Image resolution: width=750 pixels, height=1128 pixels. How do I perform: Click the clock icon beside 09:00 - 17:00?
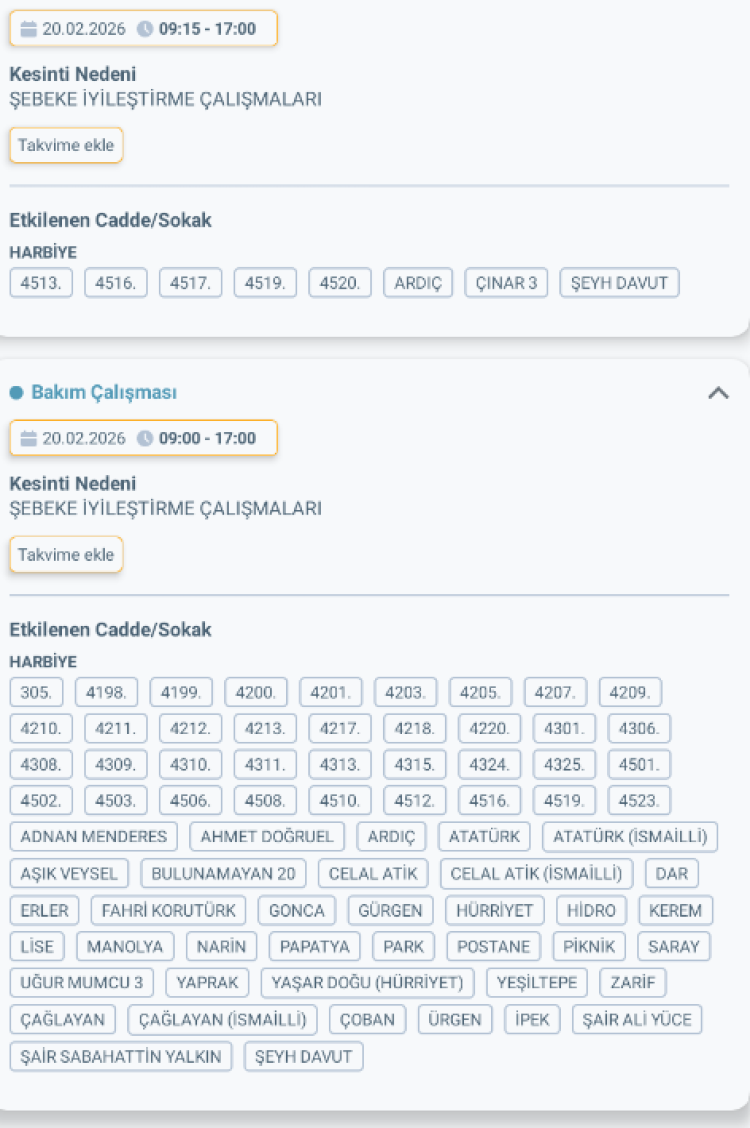pos(145,438)
